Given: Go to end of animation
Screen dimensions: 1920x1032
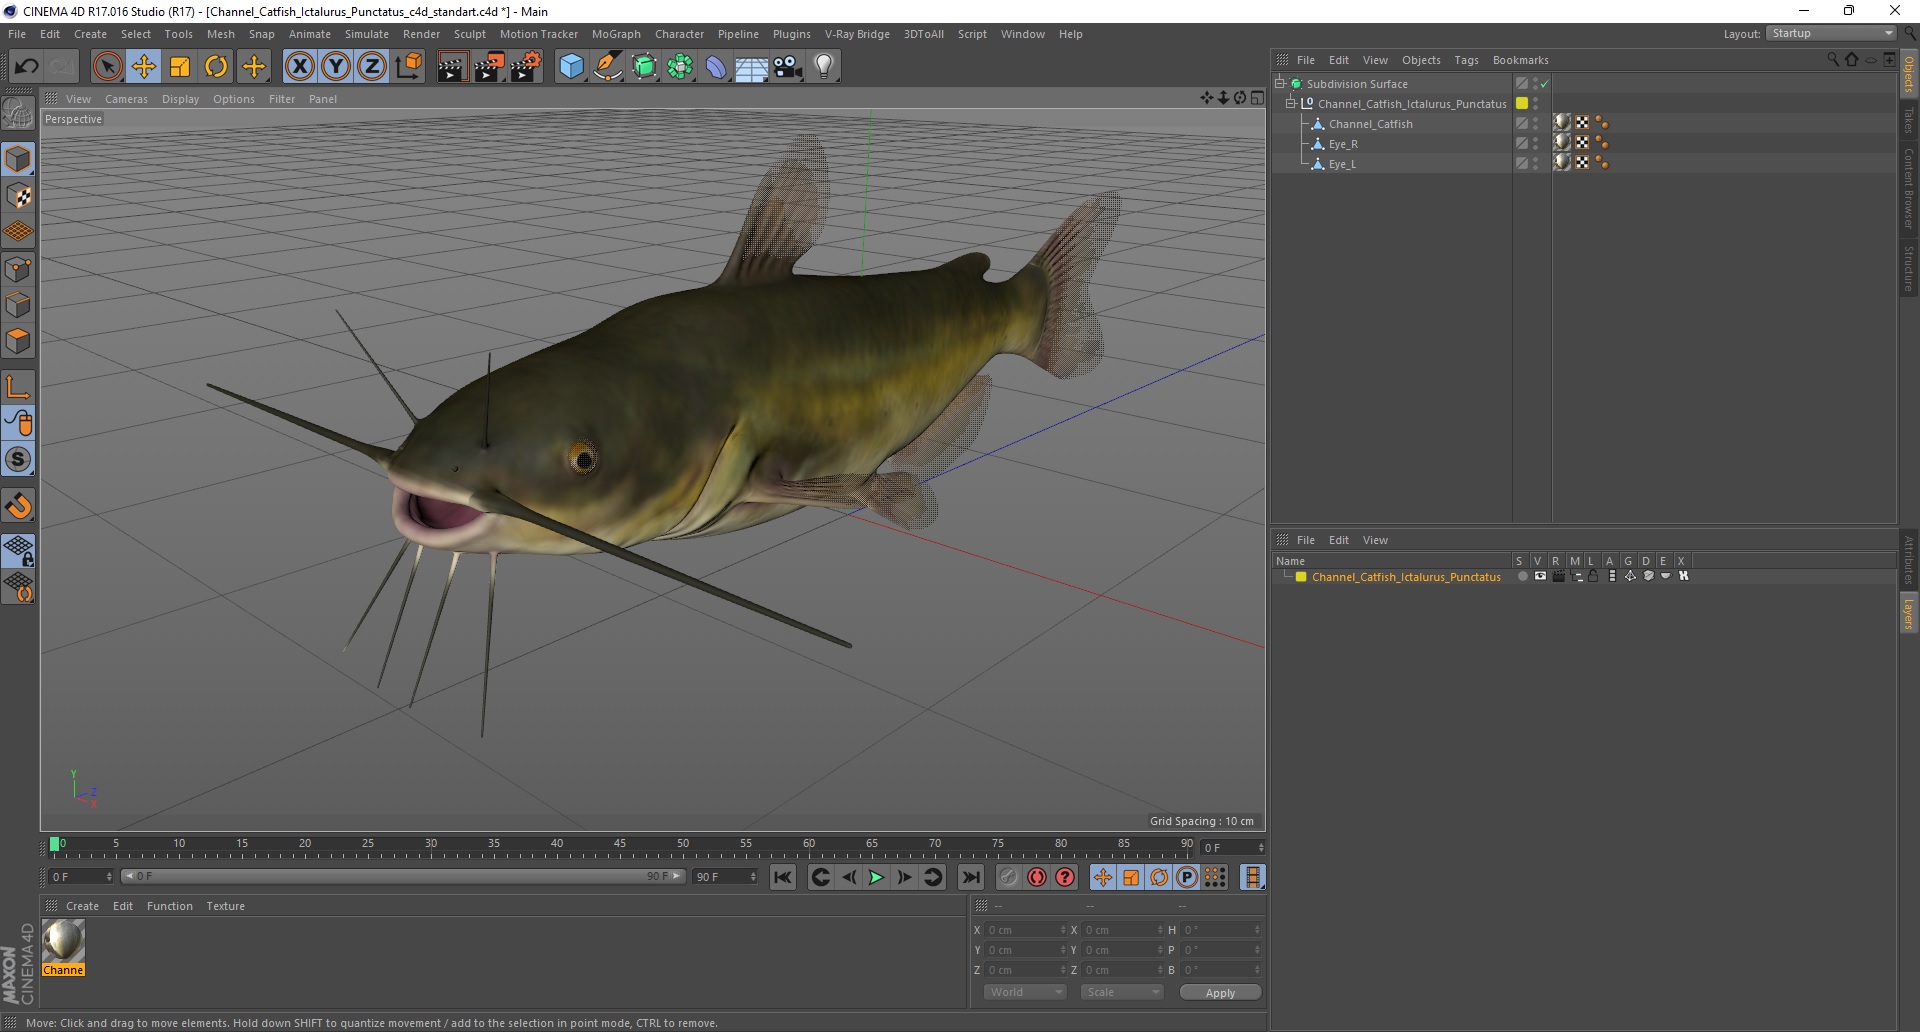Looking at the screenshot, I should pyautogui.click(x=970, y=877).
